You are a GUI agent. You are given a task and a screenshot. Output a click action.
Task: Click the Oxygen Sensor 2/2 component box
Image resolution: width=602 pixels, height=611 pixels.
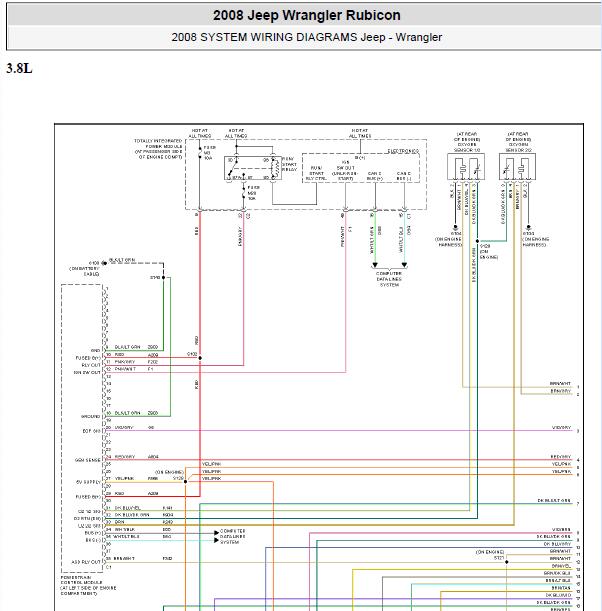point(517,166)
